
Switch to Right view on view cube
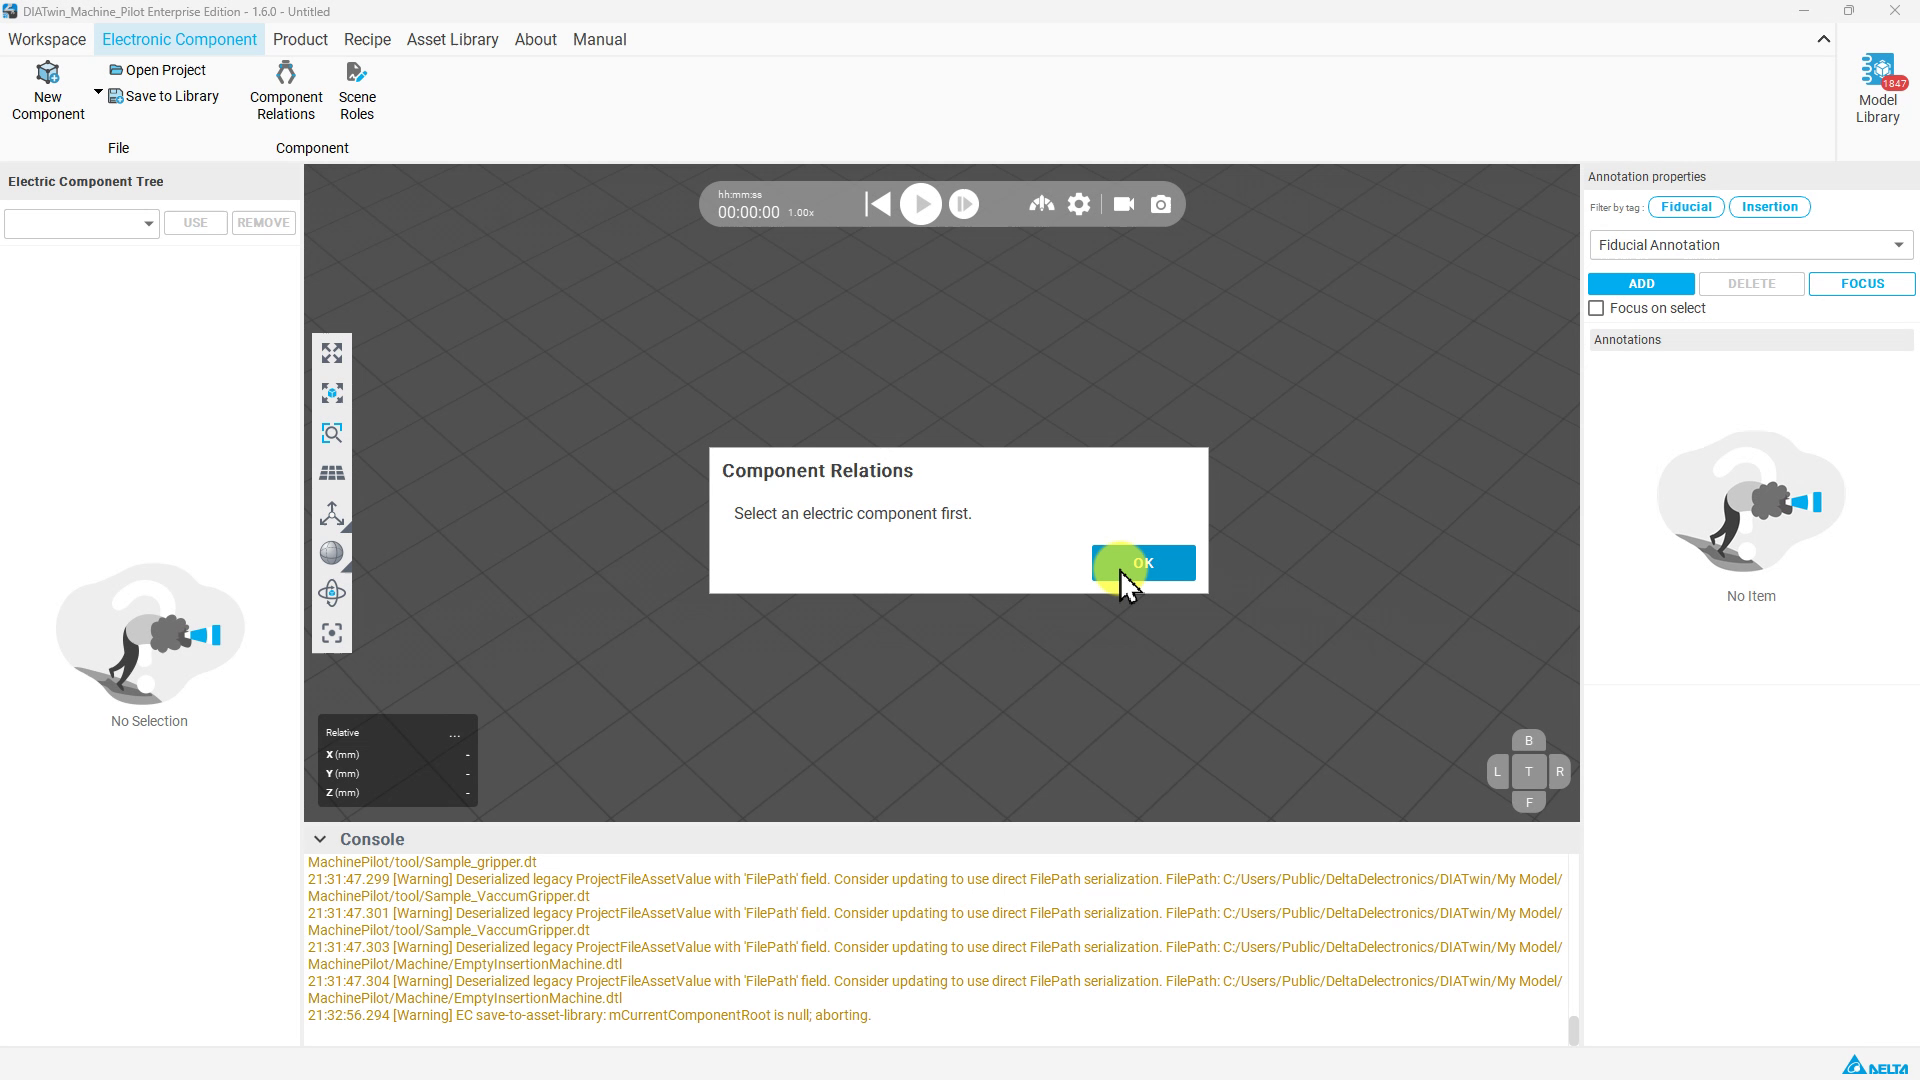(x=1559, y=771)
